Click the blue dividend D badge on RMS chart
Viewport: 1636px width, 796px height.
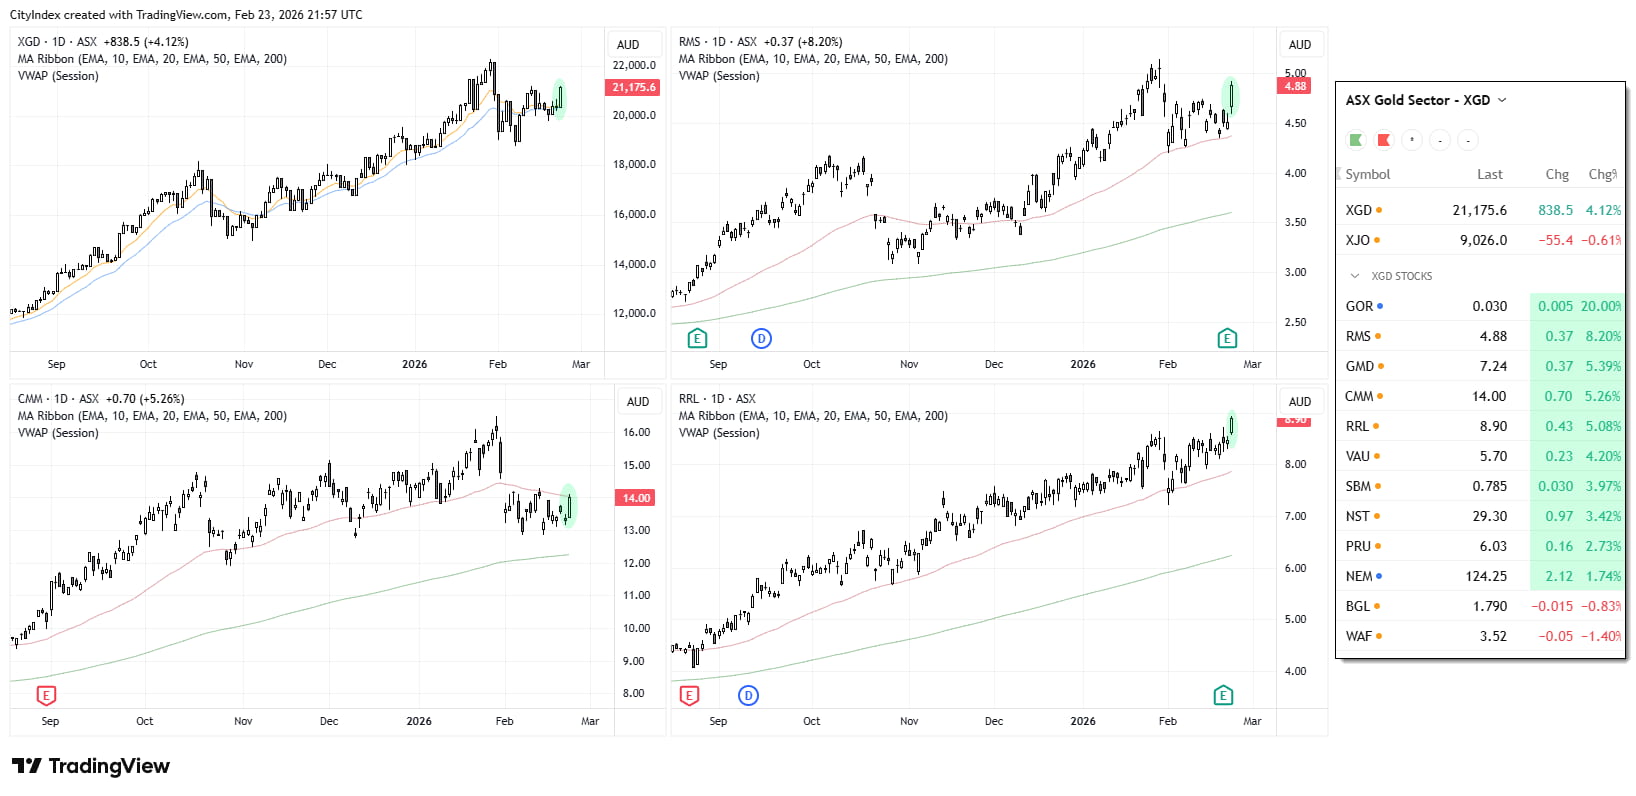pyautogui.click(x=762, y=338)
